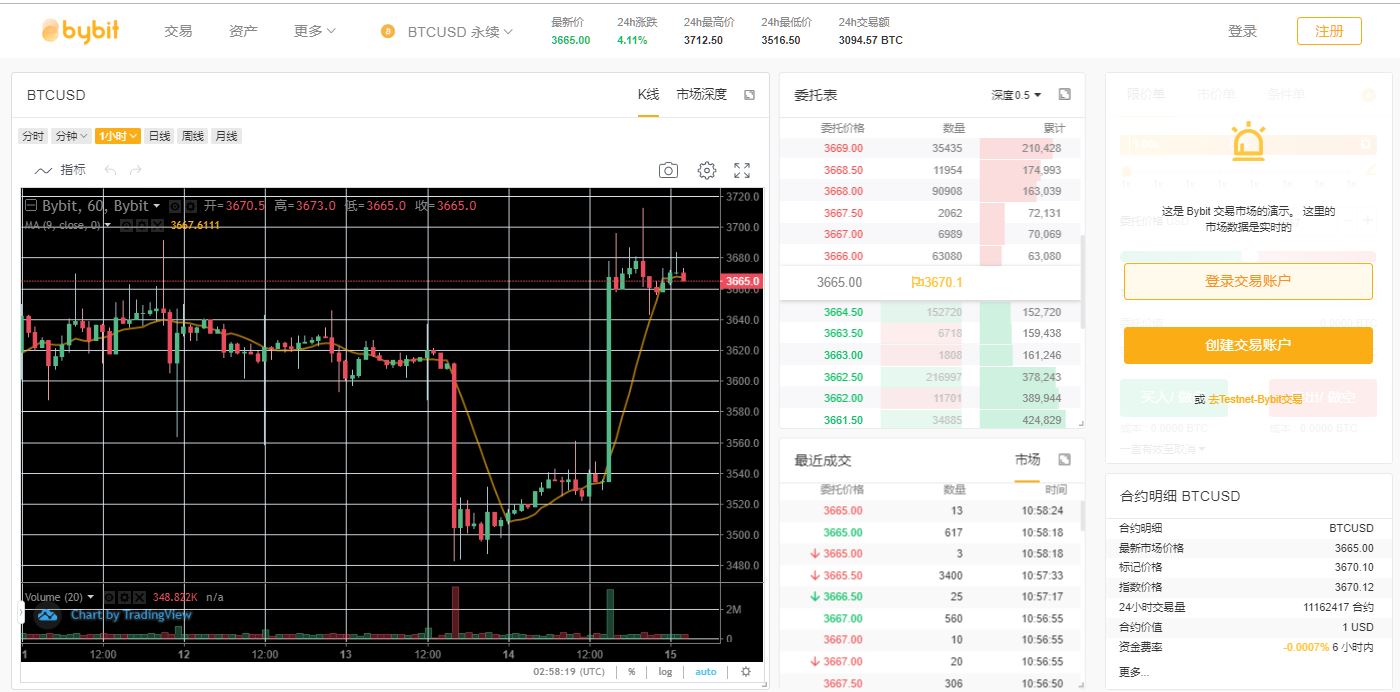Click the undo arrow in chart toolbar

(111, 170)
